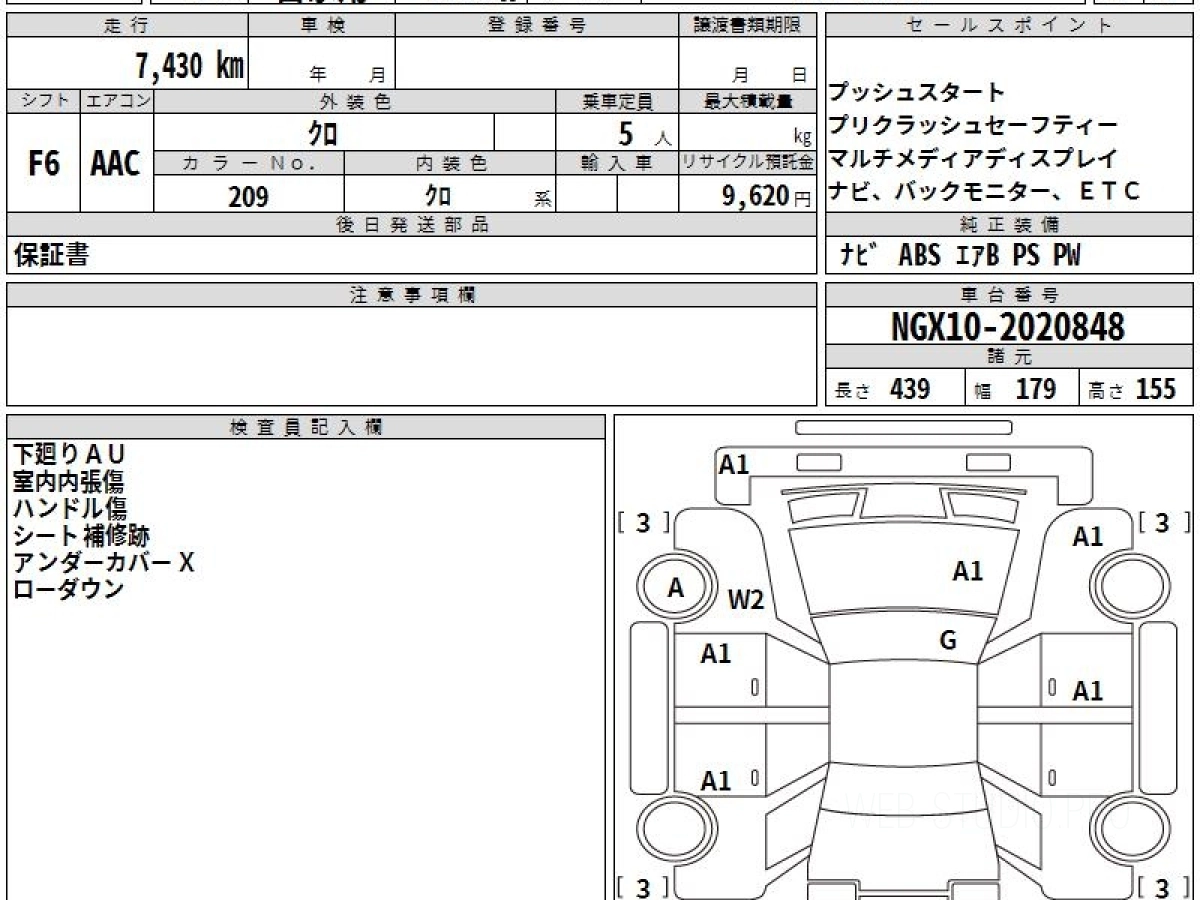
Task: Select the クロ value under 内装色
Action: tap(438, 195)
